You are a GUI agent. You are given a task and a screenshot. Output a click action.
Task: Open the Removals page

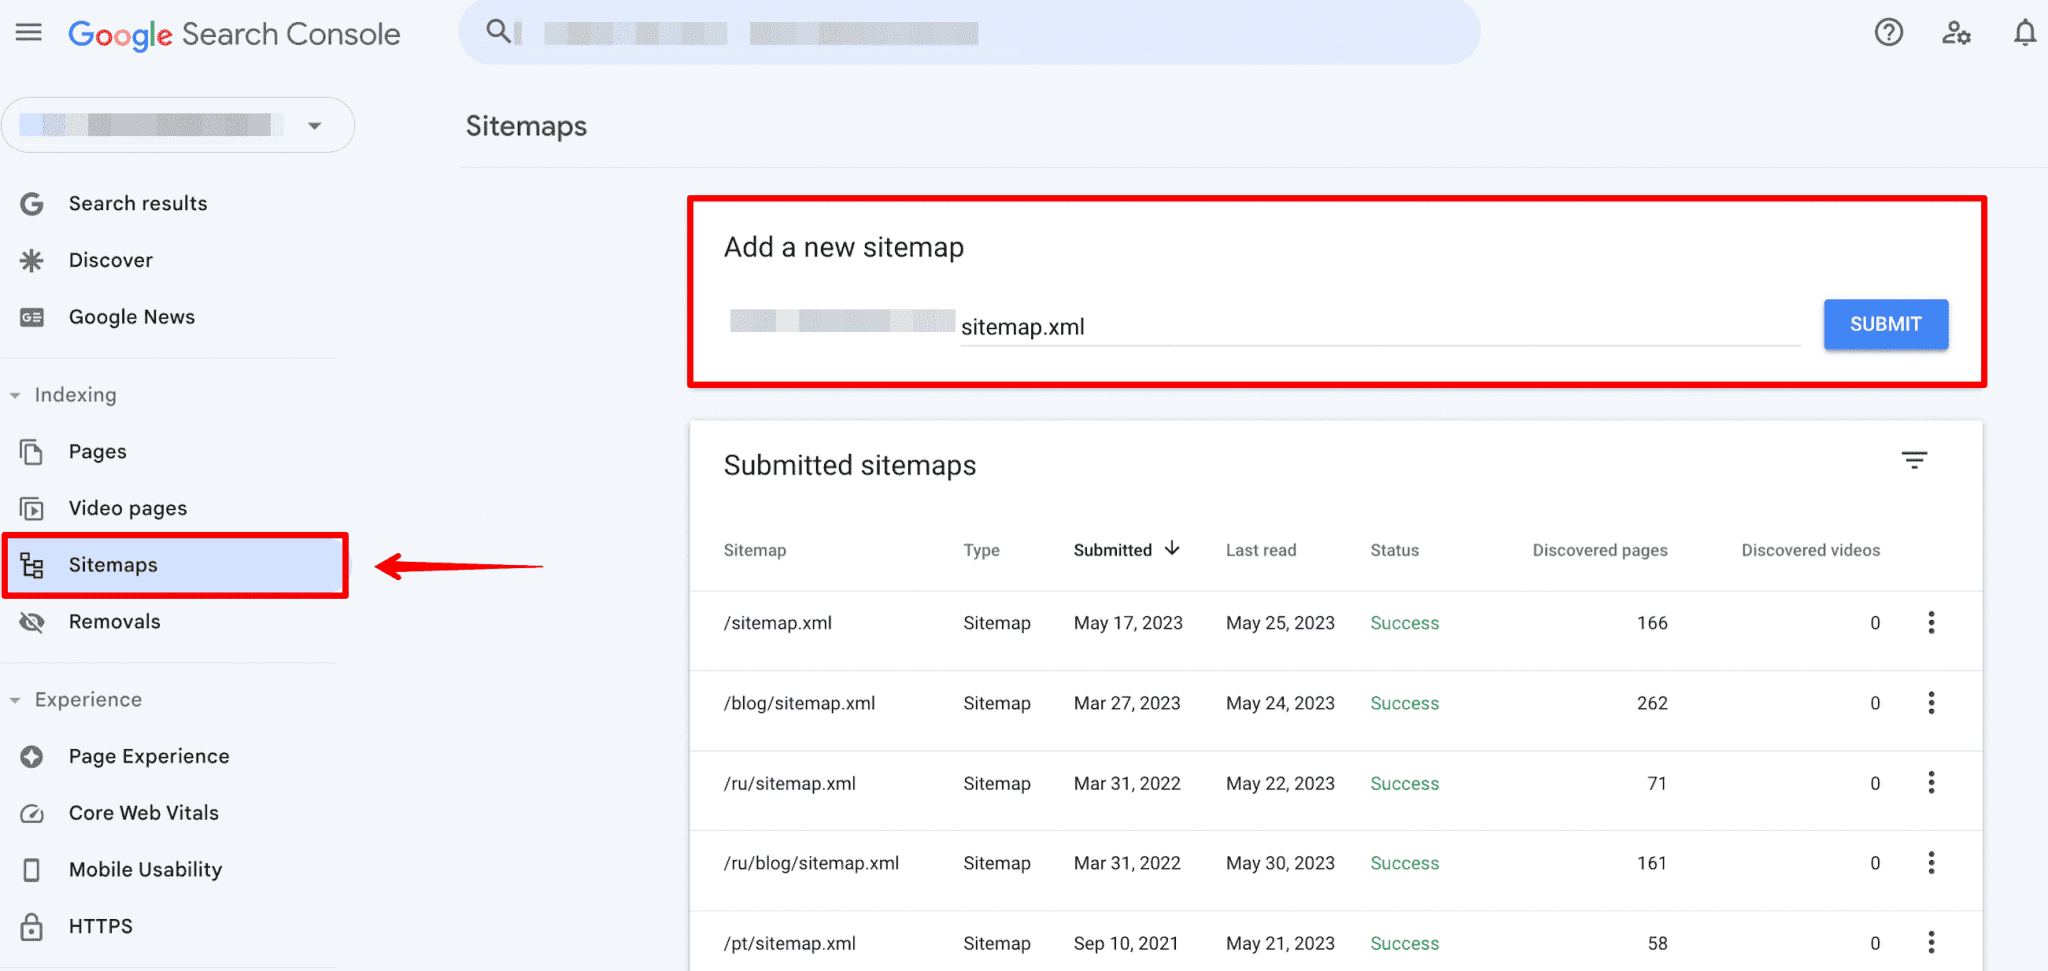coord(115,622)
